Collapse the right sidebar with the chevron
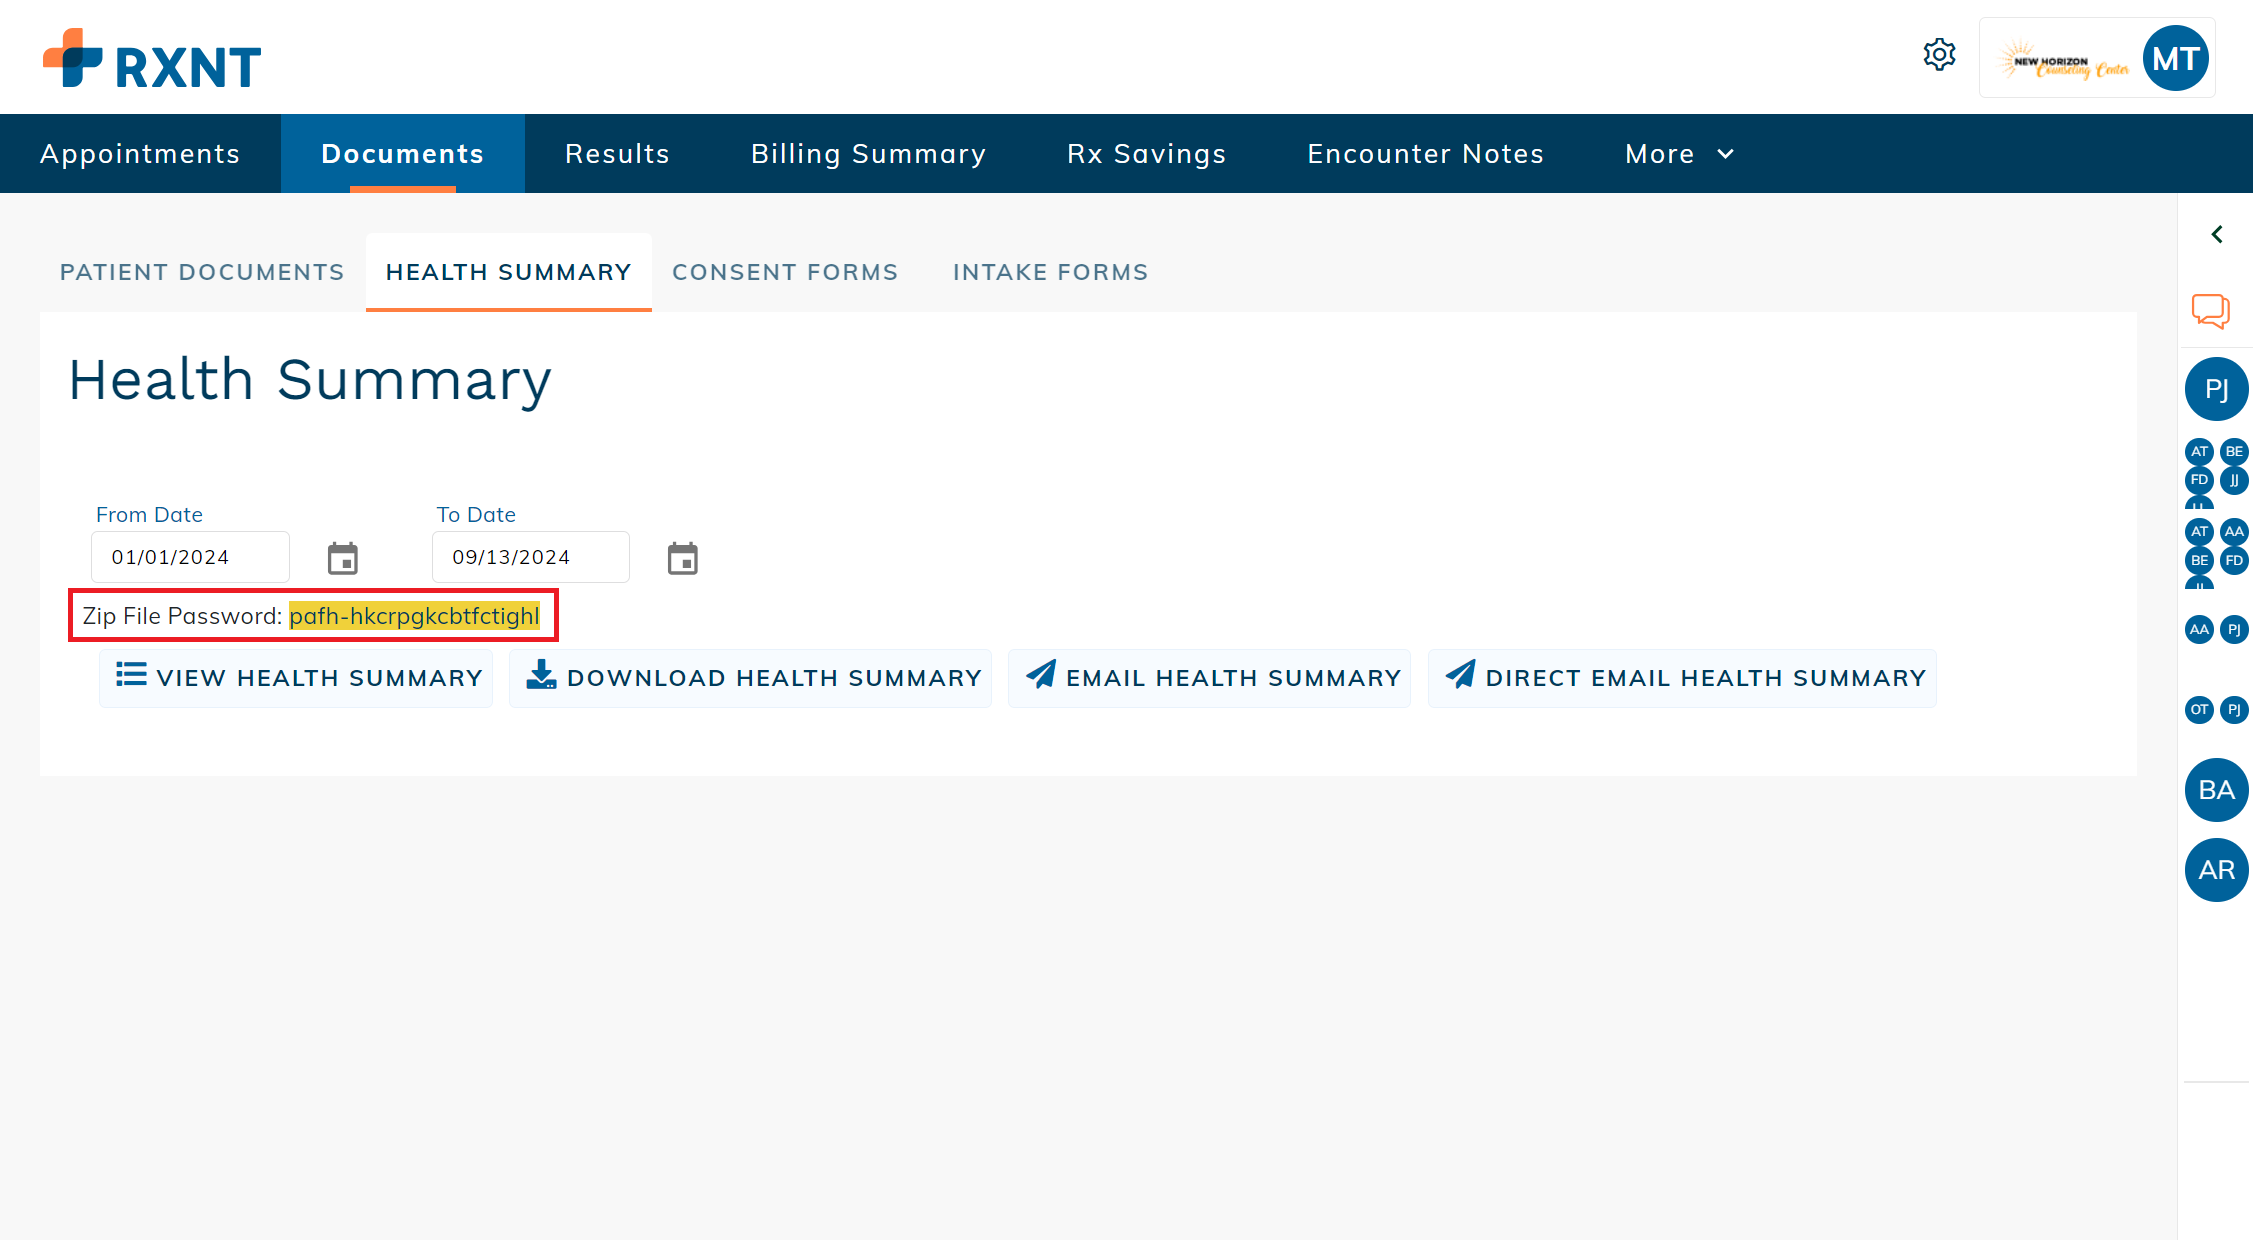 click(2216, 234)
